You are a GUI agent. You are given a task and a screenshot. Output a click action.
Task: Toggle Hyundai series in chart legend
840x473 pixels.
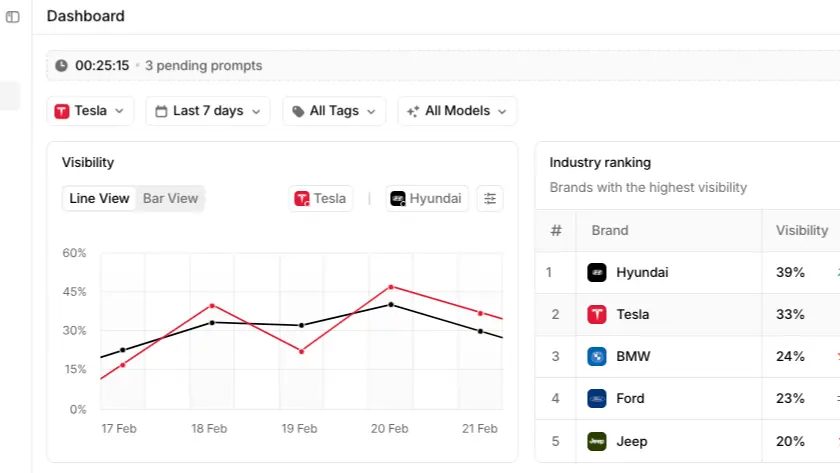[426, 199]
